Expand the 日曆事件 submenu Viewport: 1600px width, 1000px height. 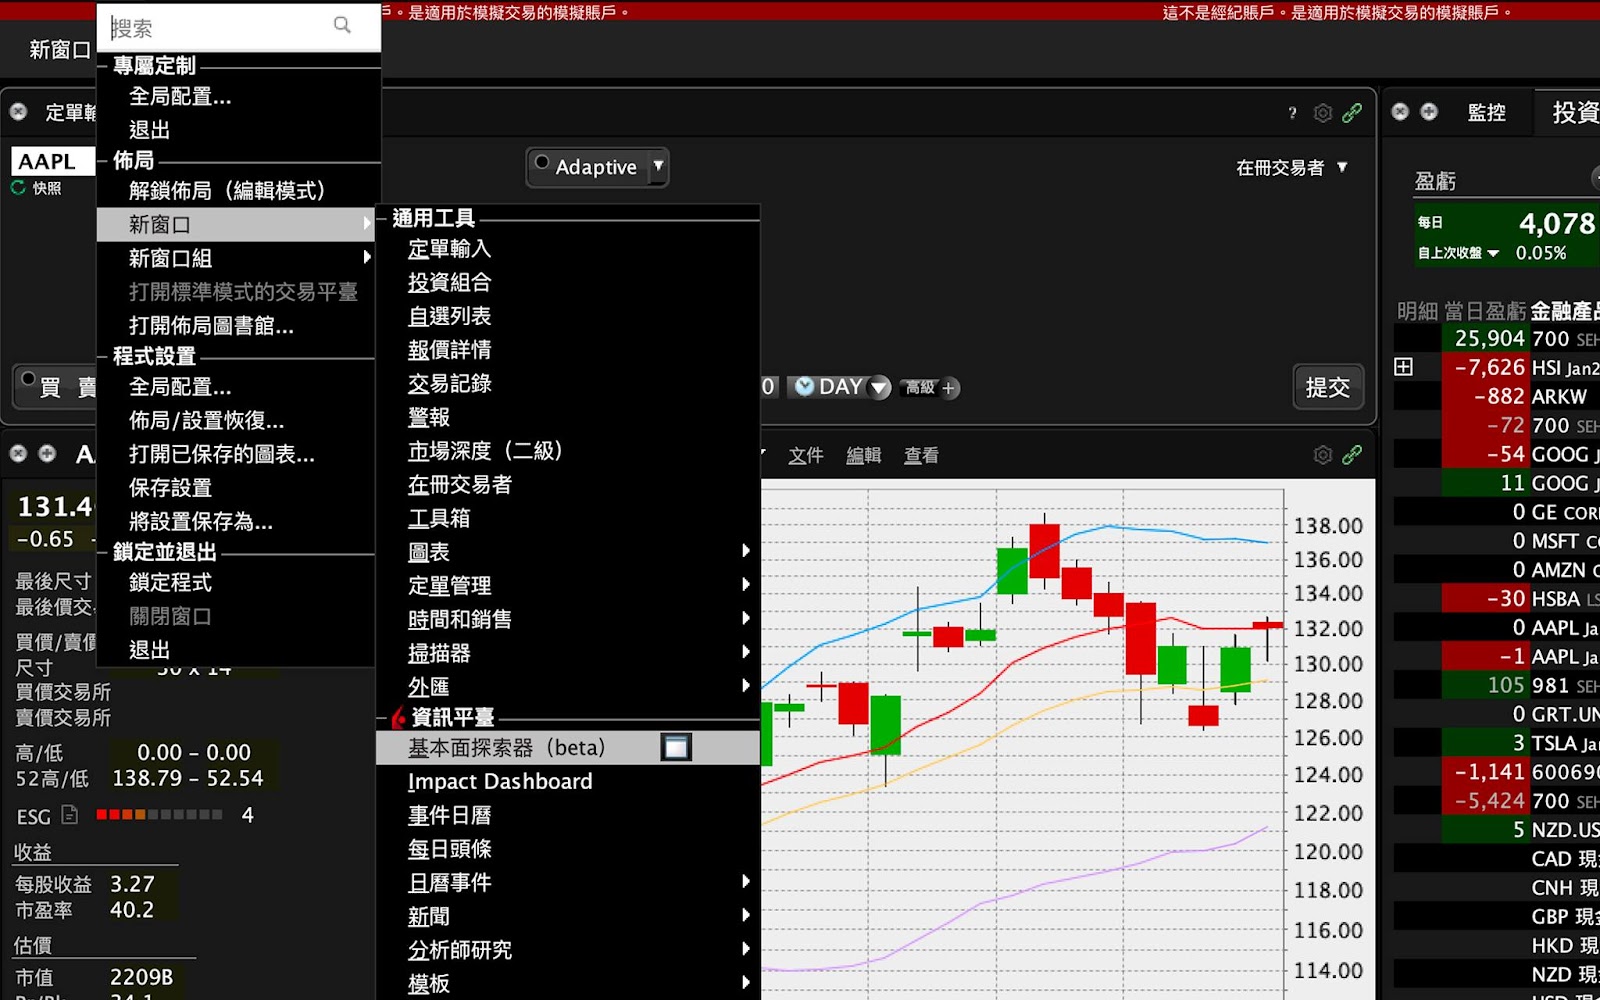pyautogui.click(x=568, y=882)
